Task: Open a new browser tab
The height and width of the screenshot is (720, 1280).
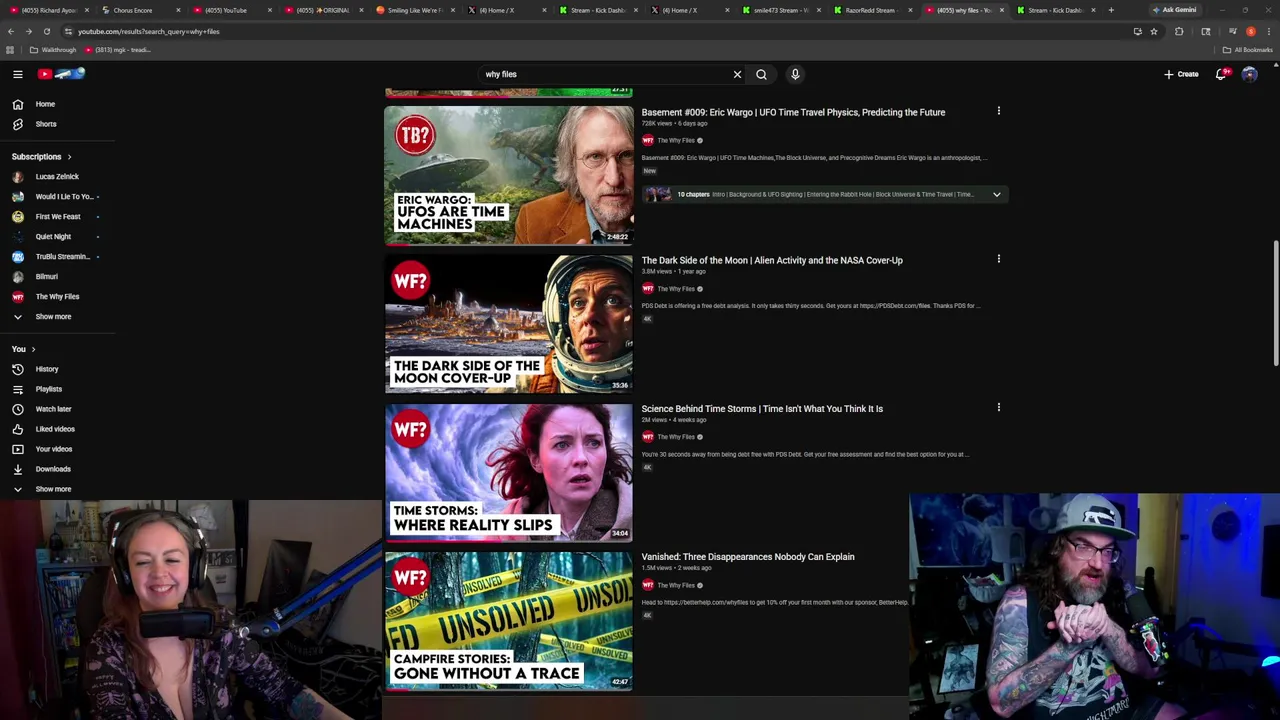Action: [x=1110, y=10]
